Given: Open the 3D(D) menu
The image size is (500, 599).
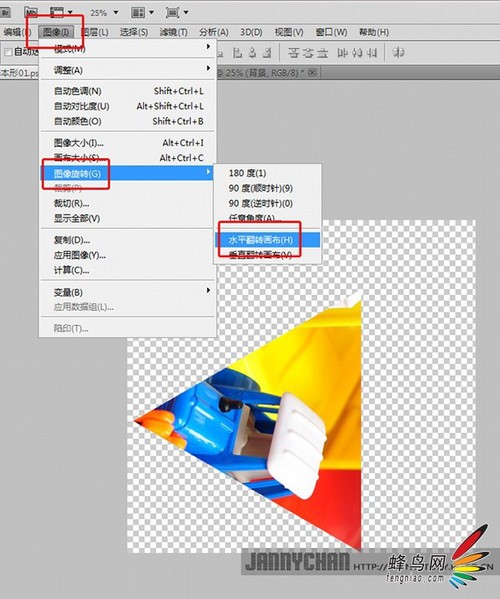Looking at the screenshot, I should (251, 32).
